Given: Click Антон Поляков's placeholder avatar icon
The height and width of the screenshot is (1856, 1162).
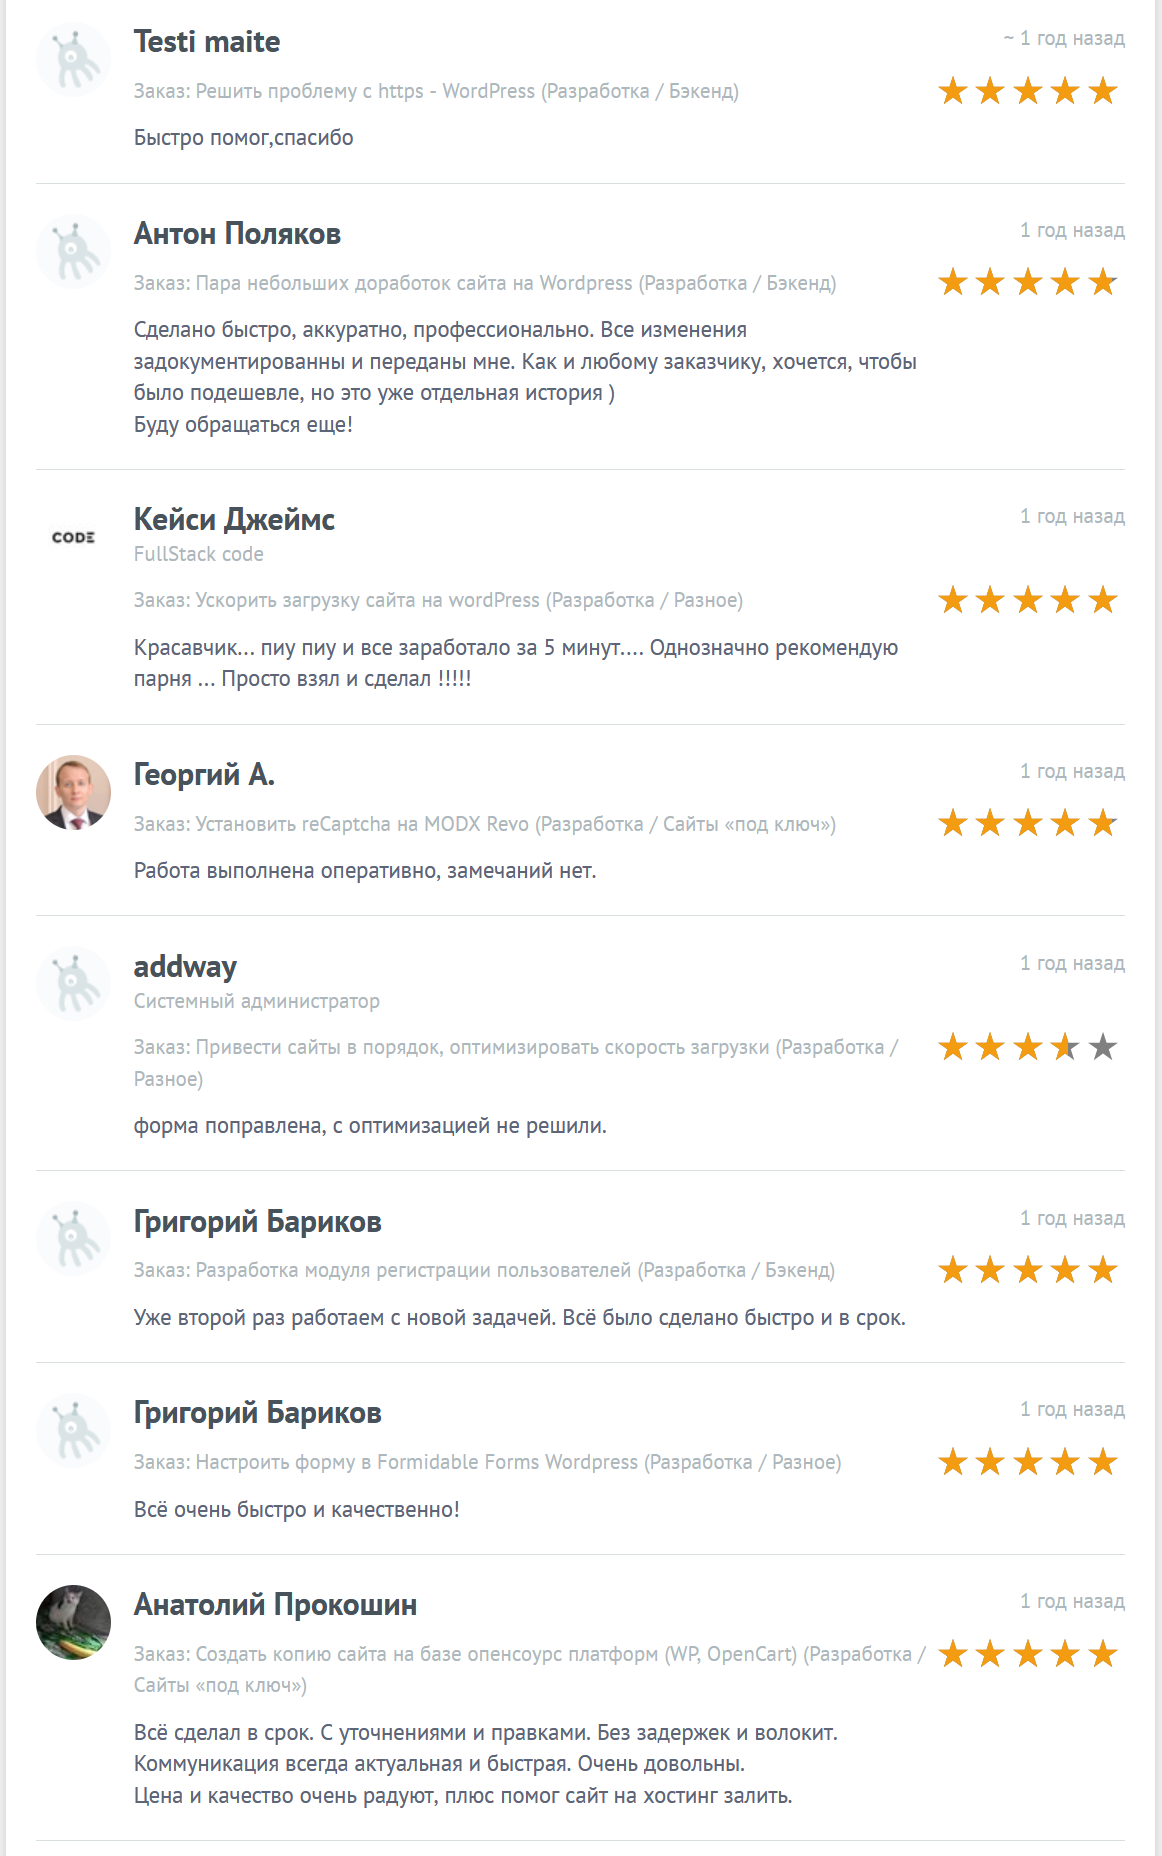Looking at the screenshot, I should tap(73, 251).
